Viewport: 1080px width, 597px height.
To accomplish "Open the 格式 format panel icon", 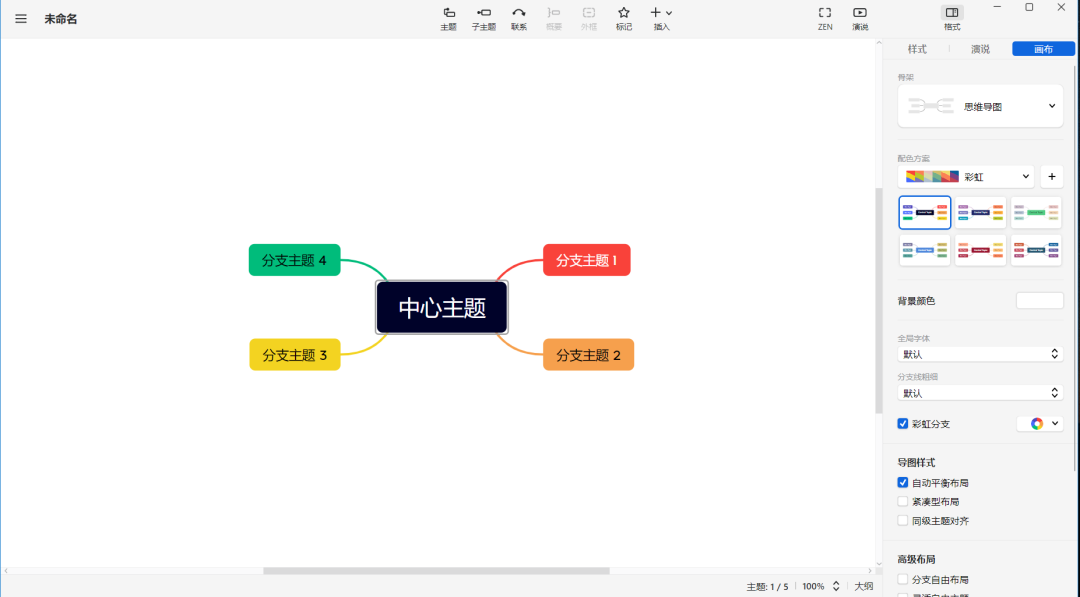I will [x=951, y=18].
